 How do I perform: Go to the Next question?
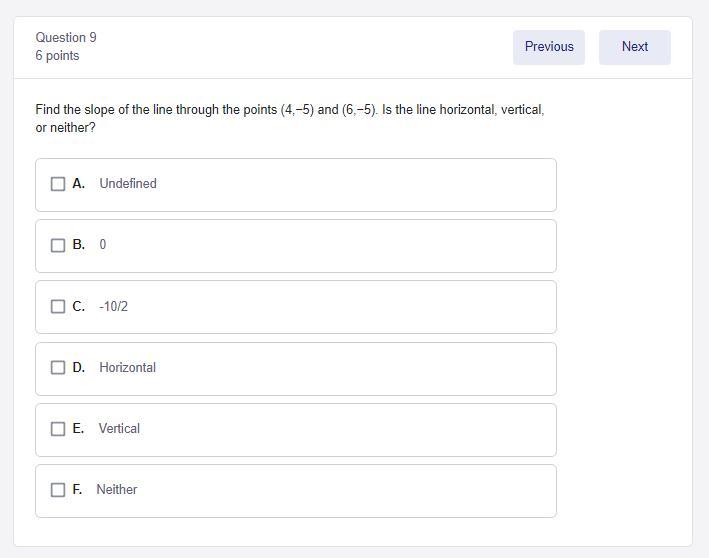click(x=634, y=47)
